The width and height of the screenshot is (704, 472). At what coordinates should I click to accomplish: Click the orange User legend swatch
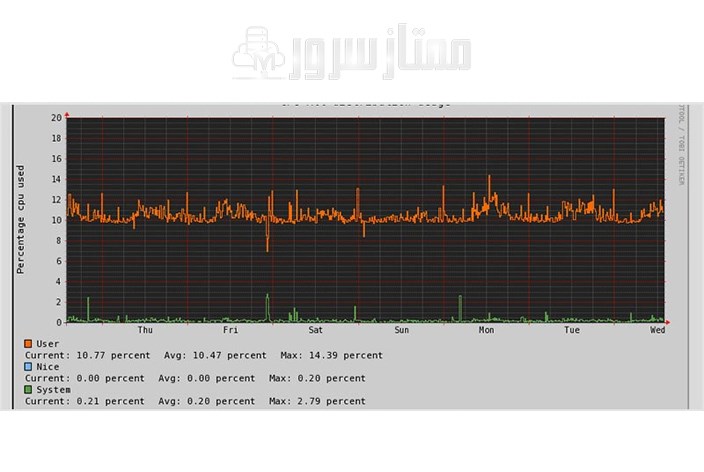click(28, 344)
